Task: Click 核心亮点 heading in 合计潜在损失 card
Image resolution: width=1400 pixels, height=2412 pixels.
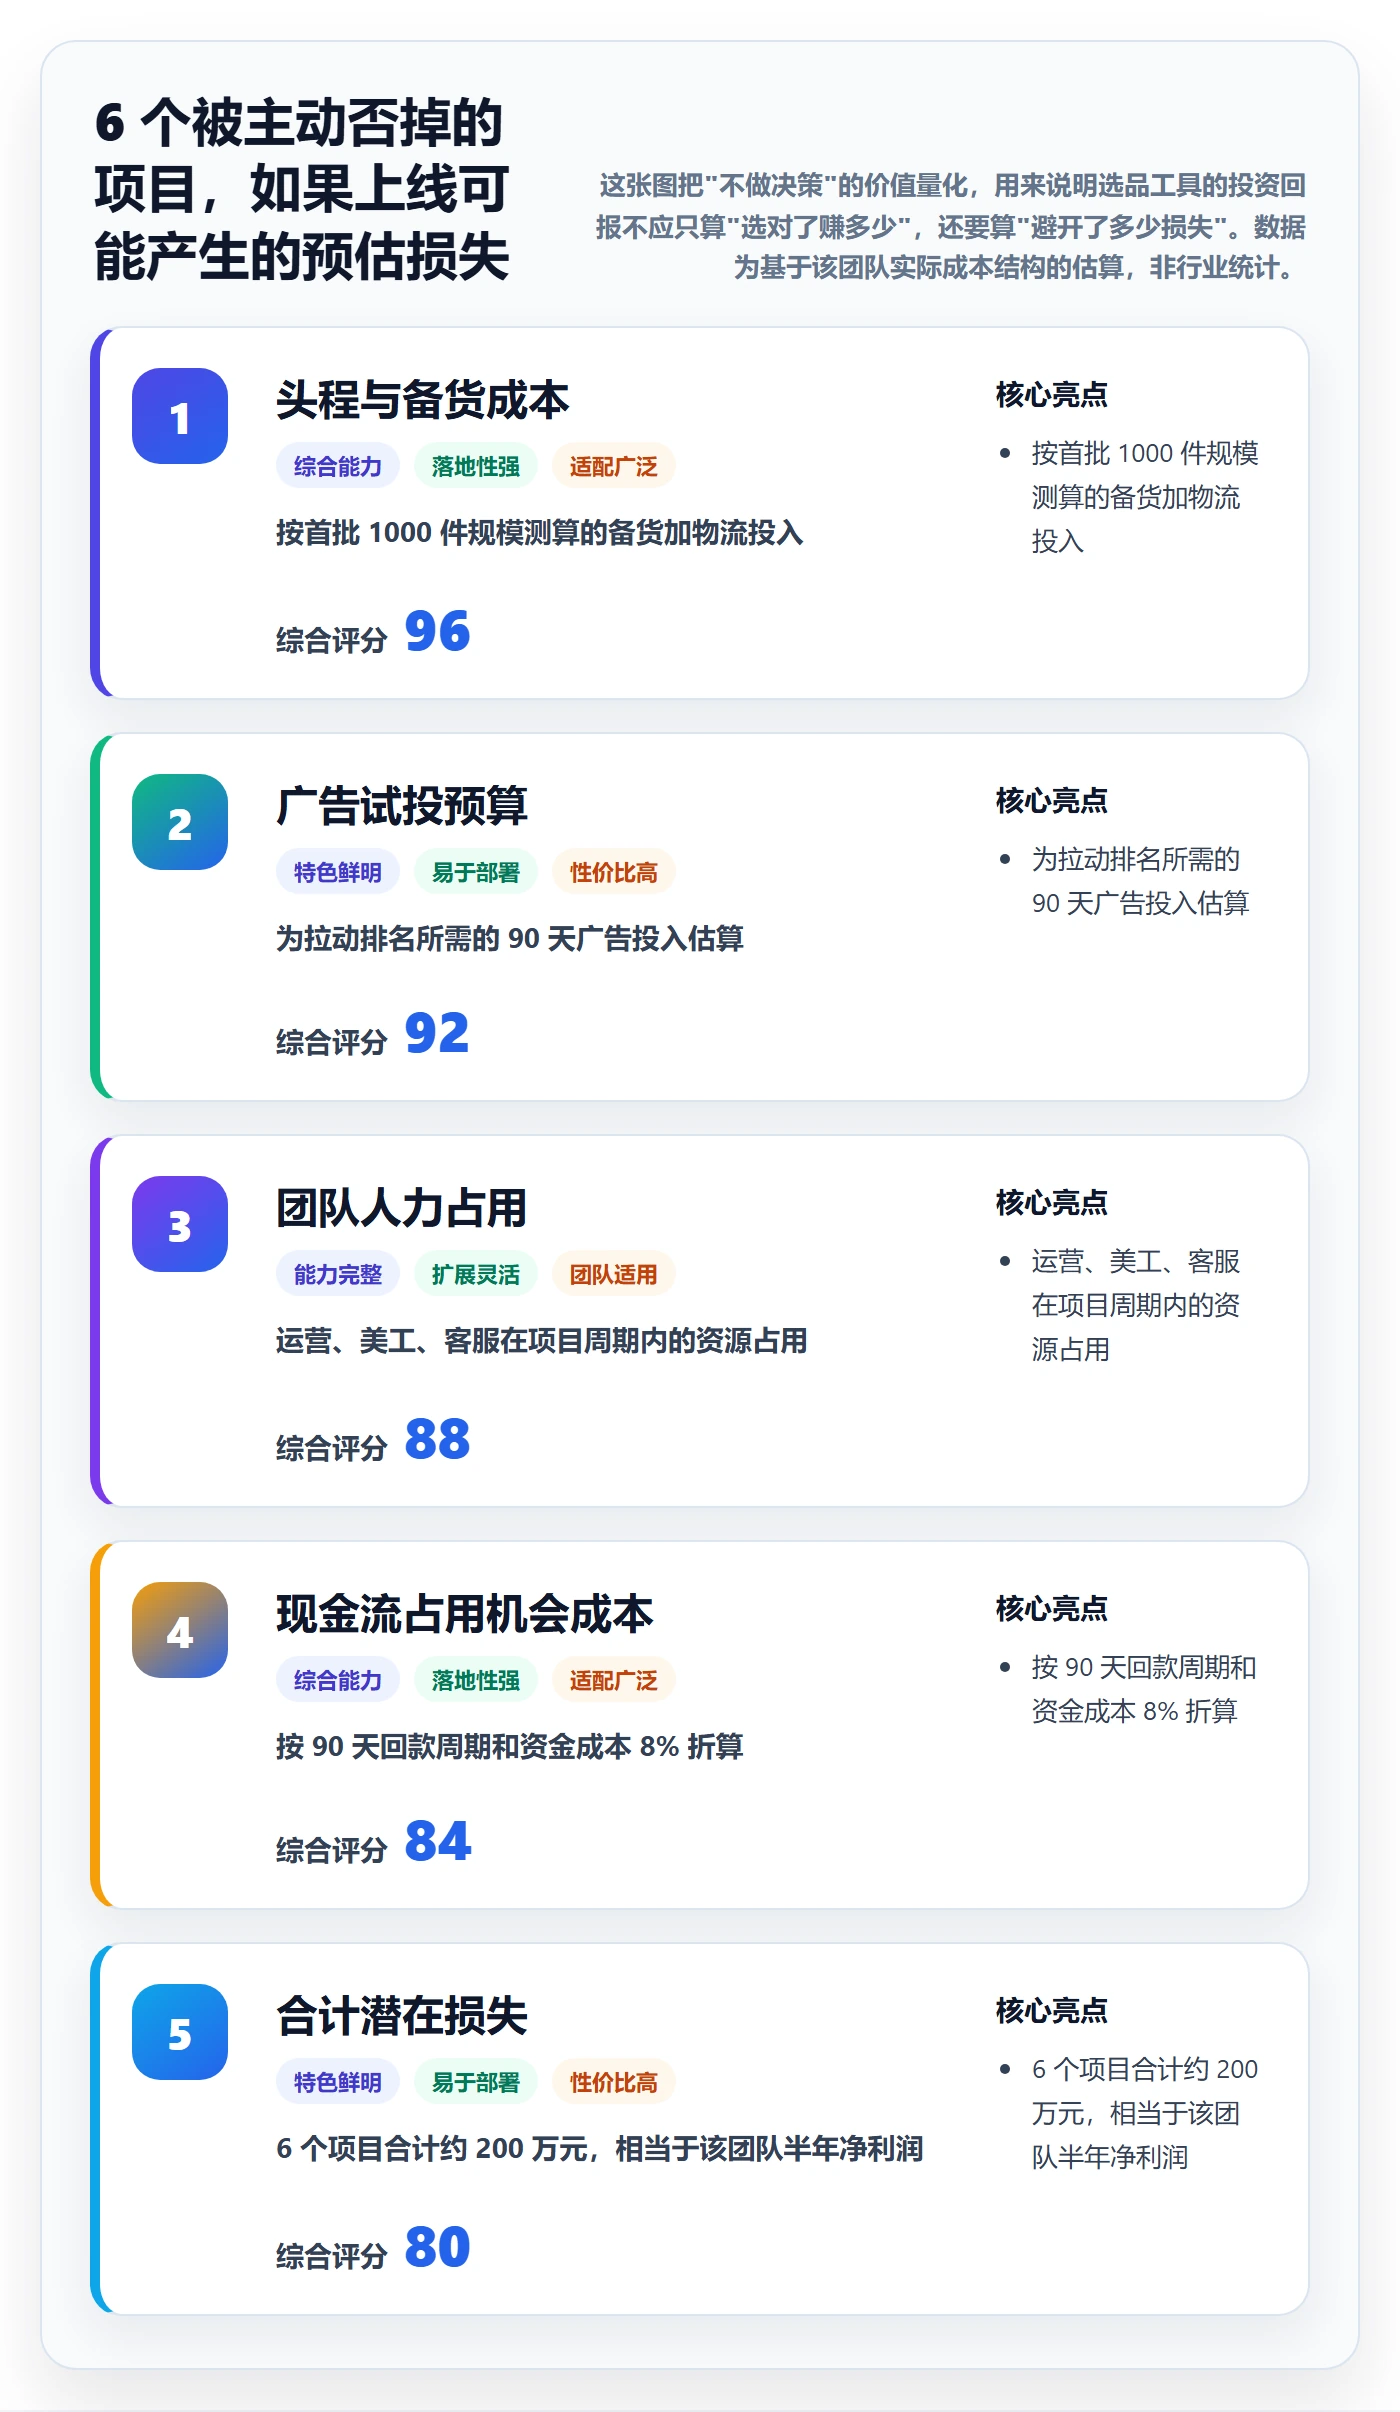Action: coord(1052,2010)
